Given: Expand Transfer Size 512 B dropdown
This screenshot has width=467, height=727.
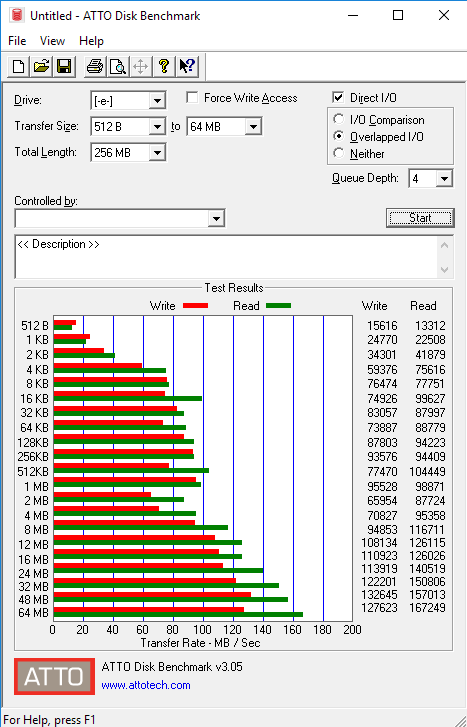Looking at the screenshot, I should (x=157, y=127).
